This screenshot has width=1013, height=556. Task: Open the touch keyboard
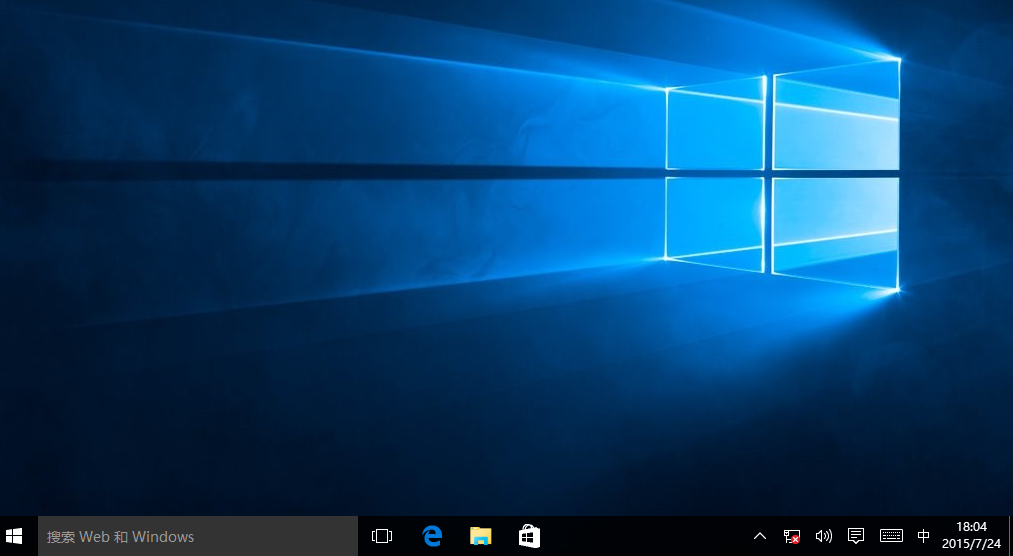point(892,536)
